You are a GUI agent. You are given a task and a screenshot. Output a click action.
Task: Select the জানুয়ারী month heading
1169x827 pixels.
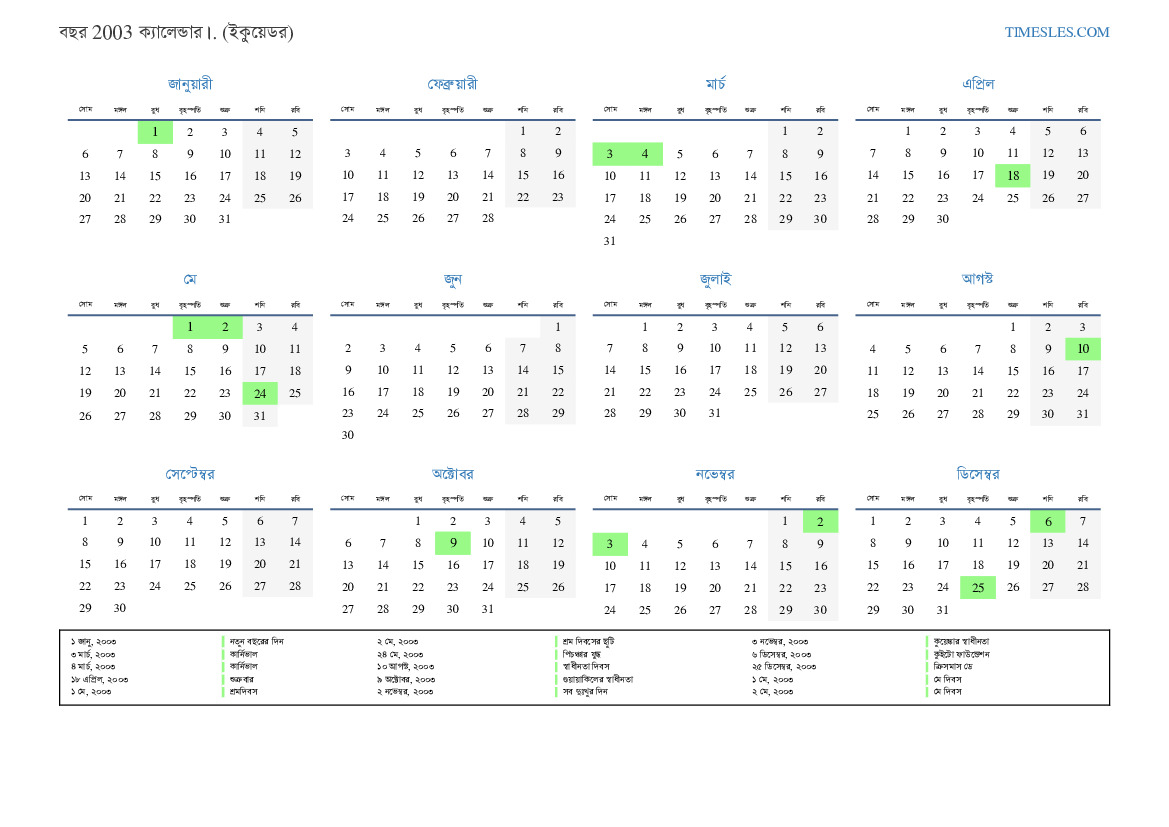[x=190, y=84]
